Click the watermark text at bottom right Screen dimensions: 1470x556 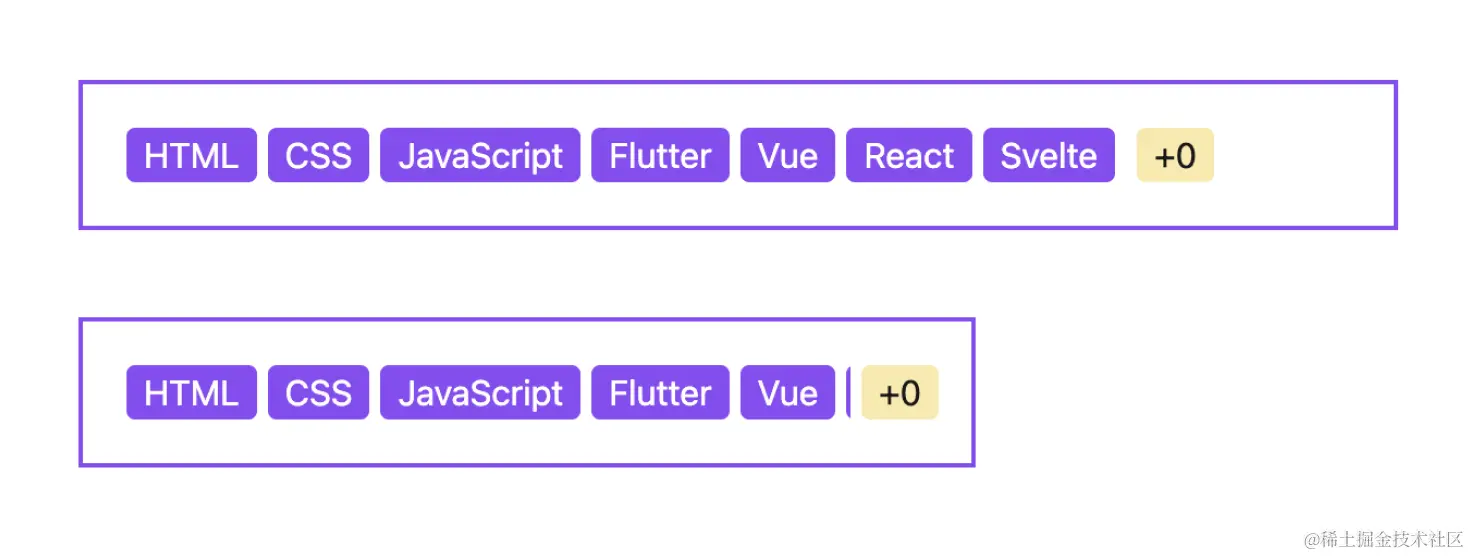pos(1383,540)
